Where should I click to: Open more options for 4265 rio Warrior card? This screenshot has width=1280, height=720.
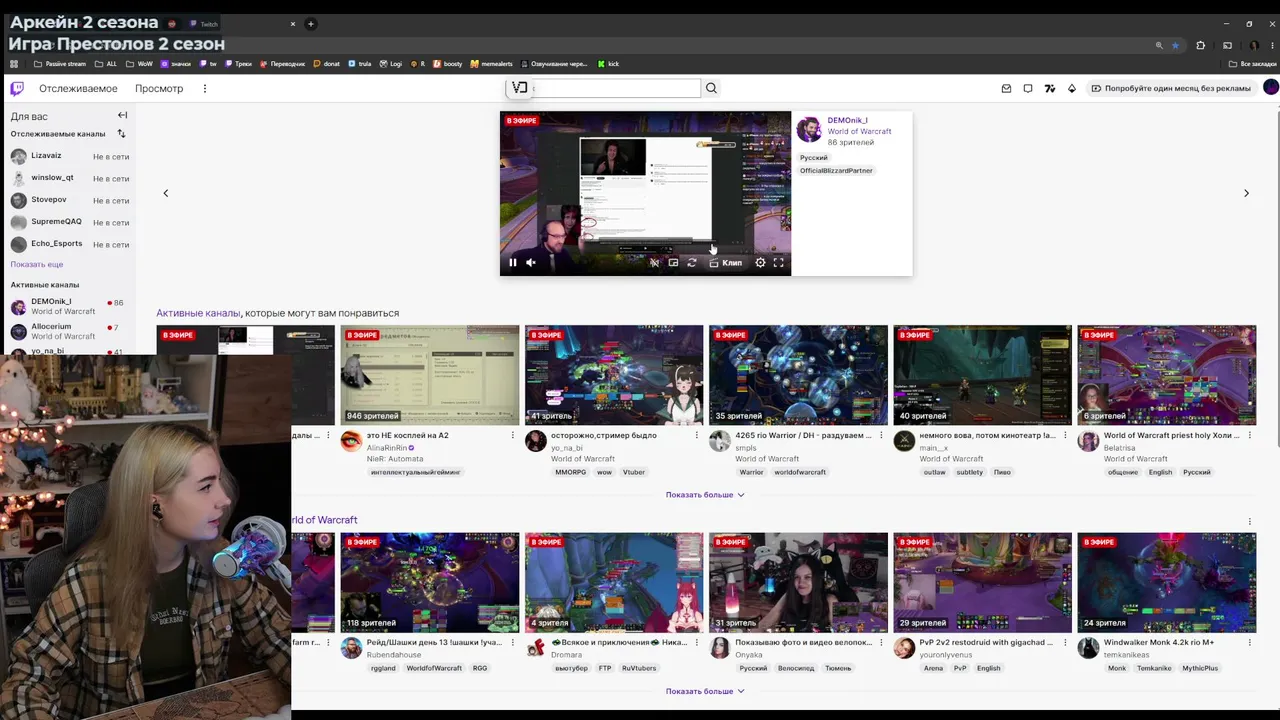pyautogui.click(x=881, y=435)
